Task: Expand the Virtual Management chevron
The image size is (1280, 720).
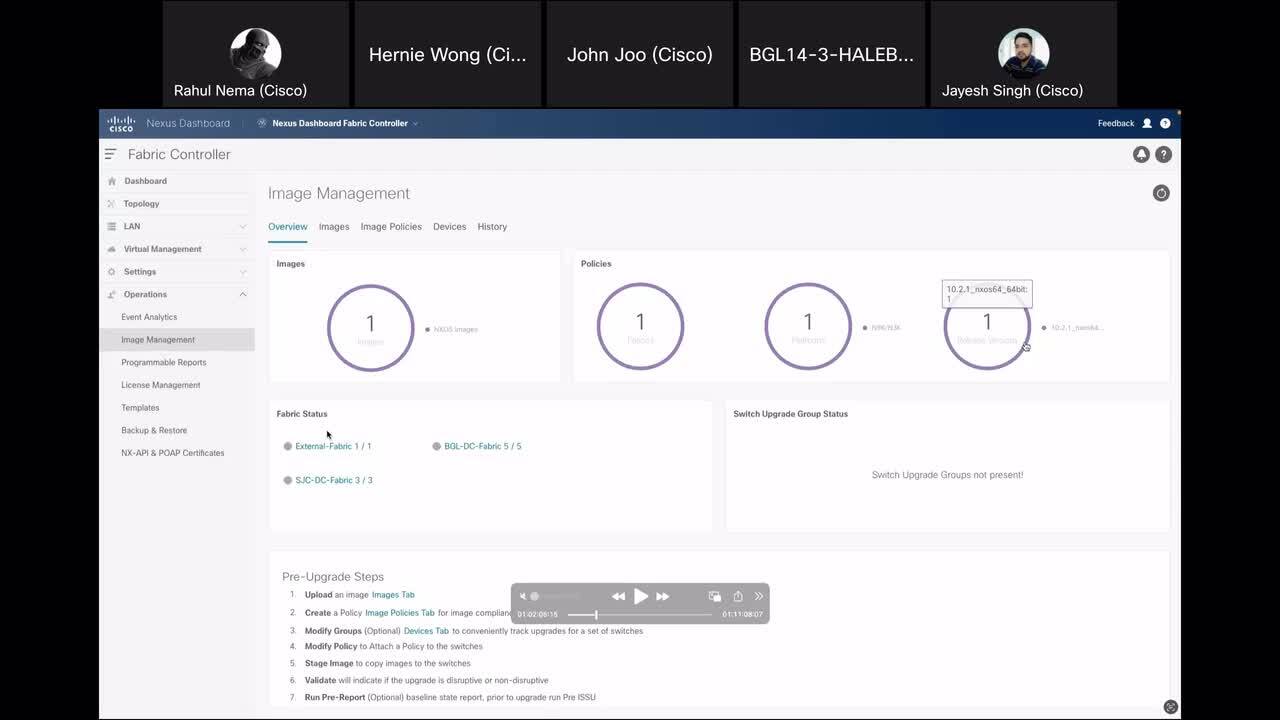Action: click(243, 249)
